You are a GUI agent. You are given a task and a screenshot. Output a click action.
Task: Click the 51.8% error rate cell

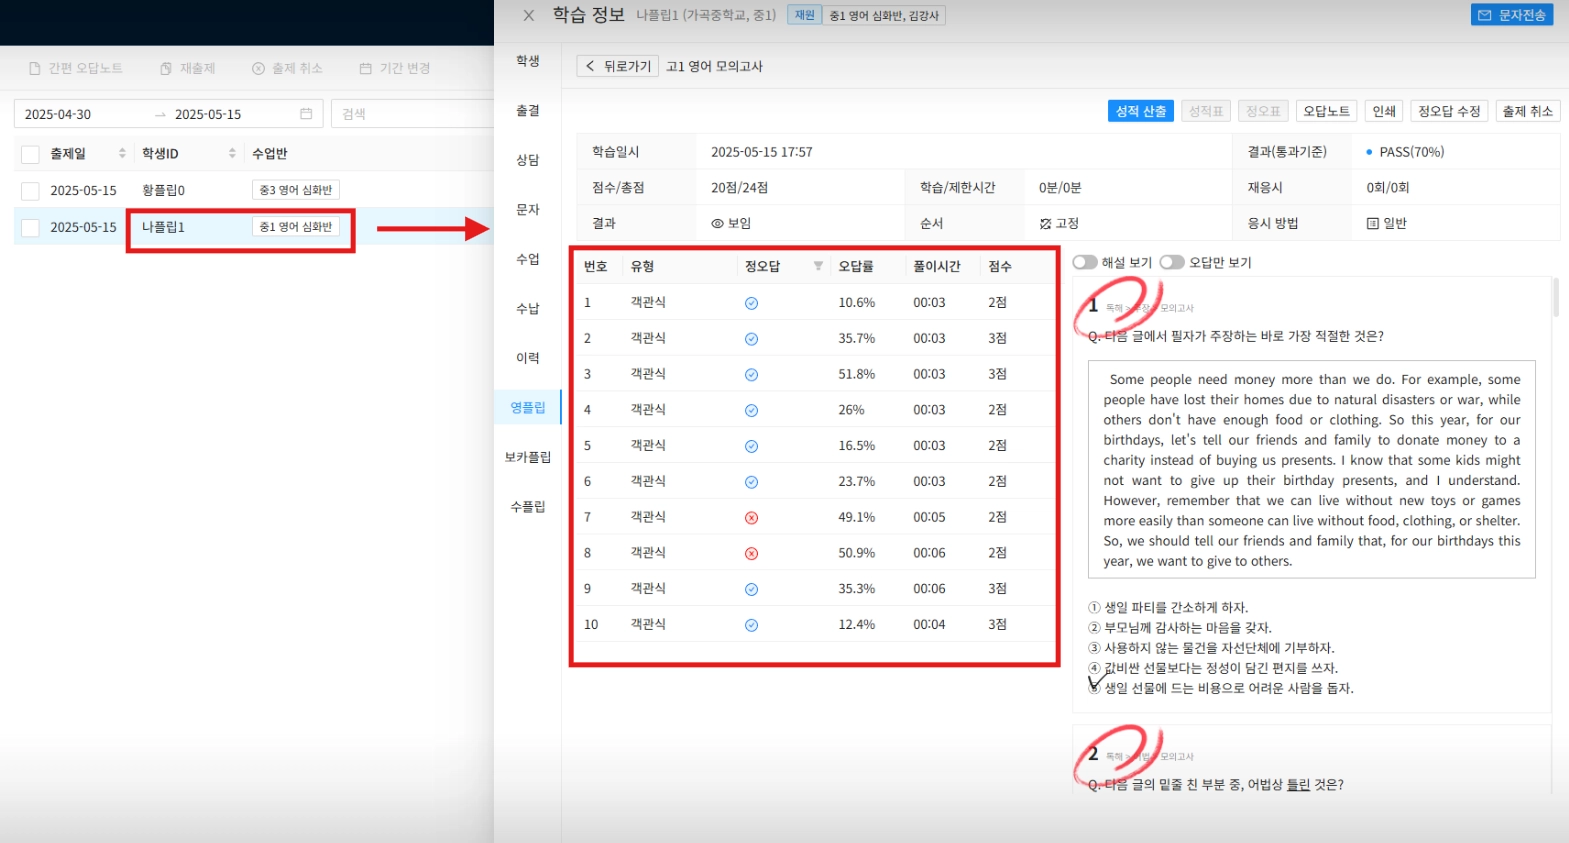click(x=857, y=374)
